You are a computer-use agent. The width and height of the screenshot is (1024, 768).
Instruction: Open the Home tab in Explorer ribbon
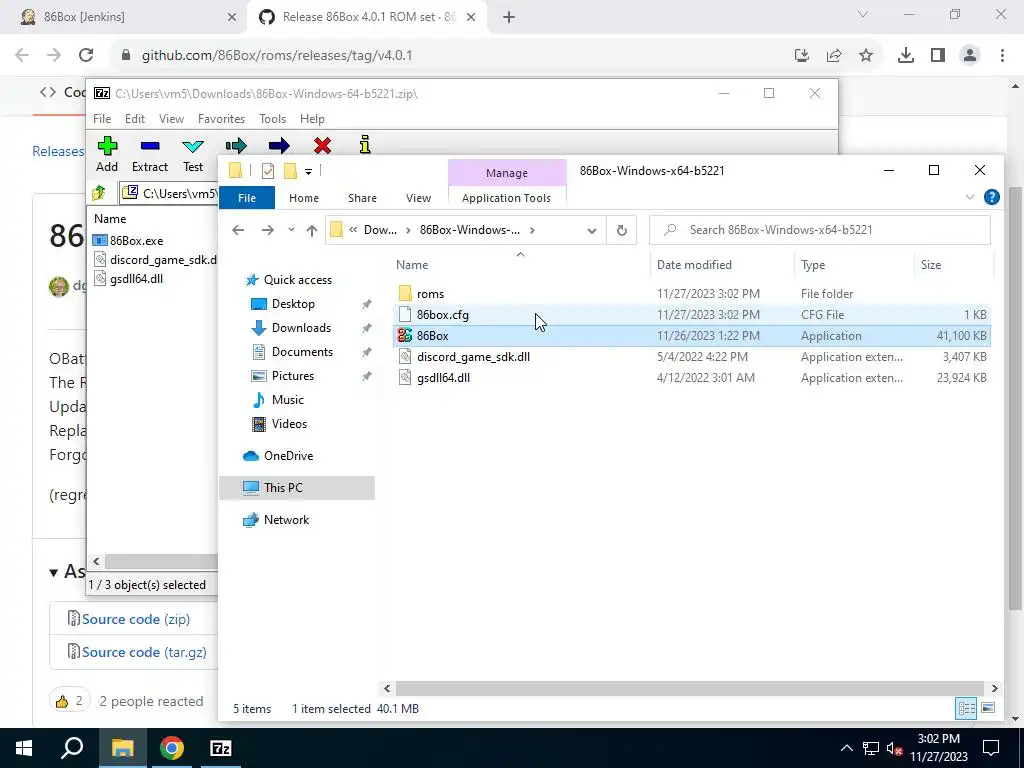304,198
